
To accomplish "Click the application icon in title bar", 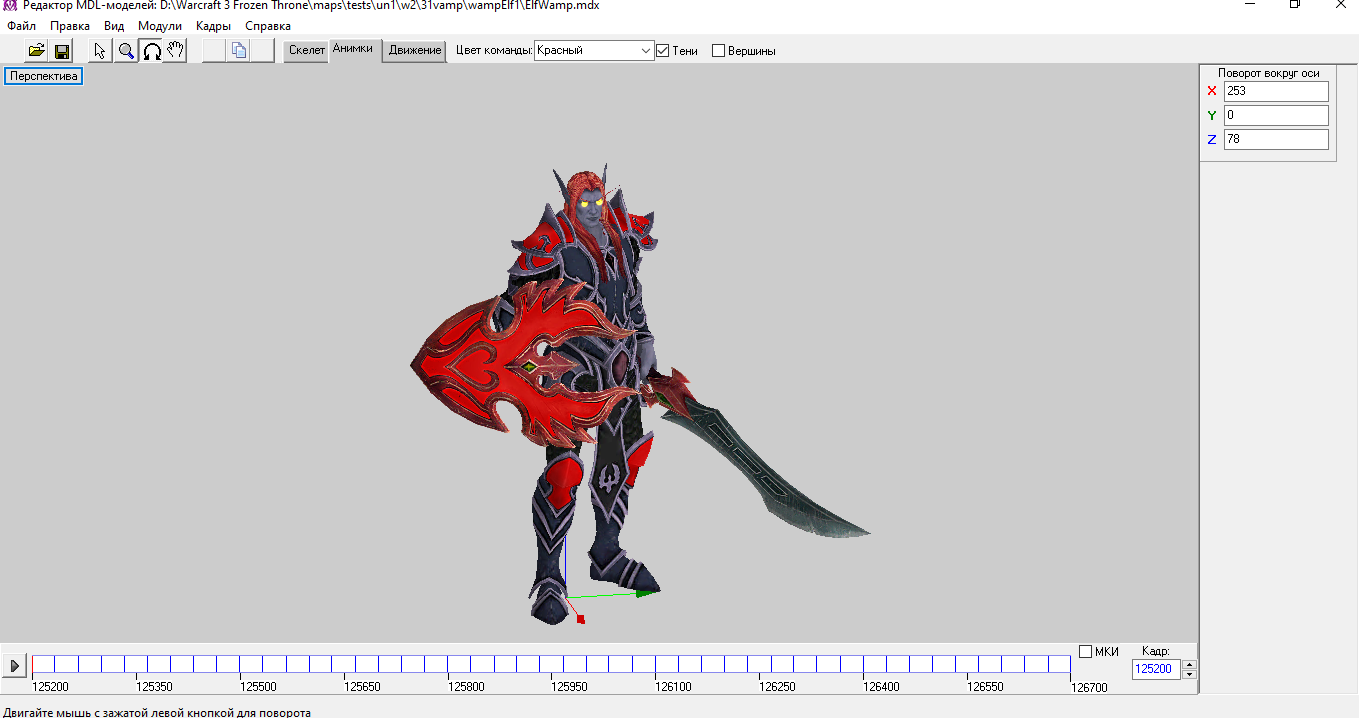I will (9, 6).
